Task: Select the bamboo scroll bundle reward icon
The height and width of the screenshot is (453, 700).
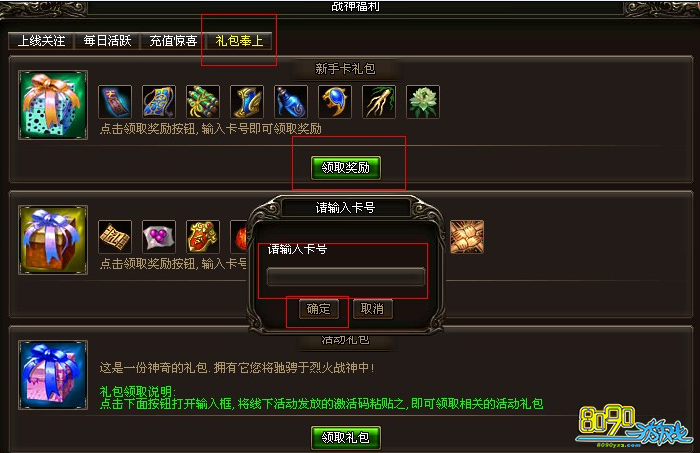Action: tap(203, 102)
